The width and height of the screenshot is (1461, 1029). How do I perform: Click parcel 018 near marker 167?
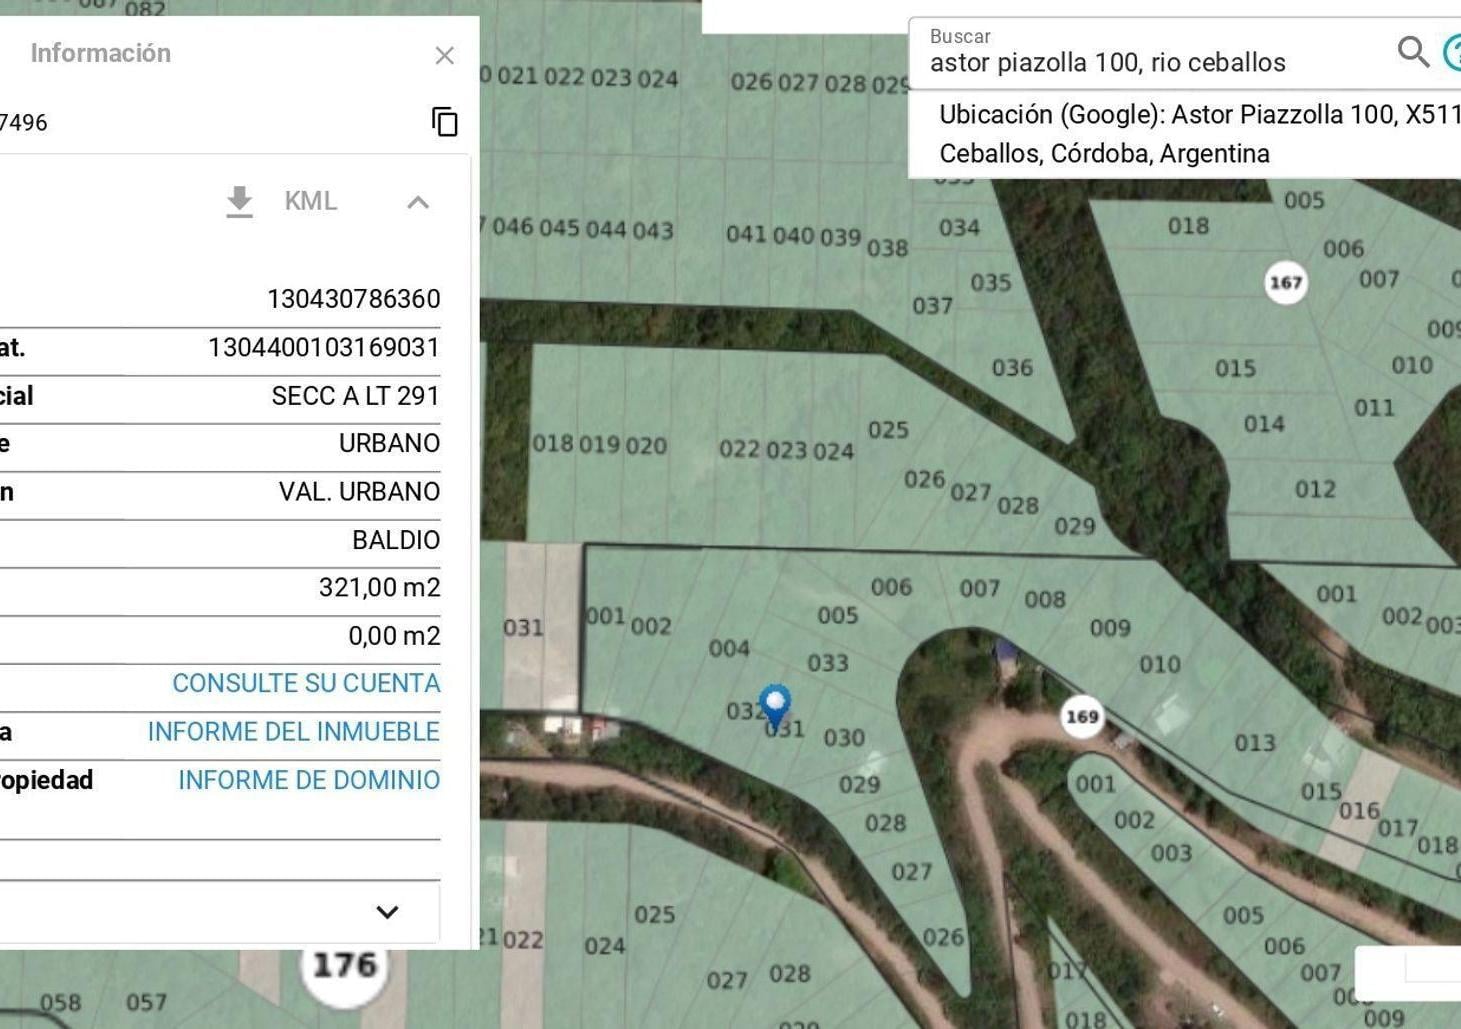point(1189,225)
